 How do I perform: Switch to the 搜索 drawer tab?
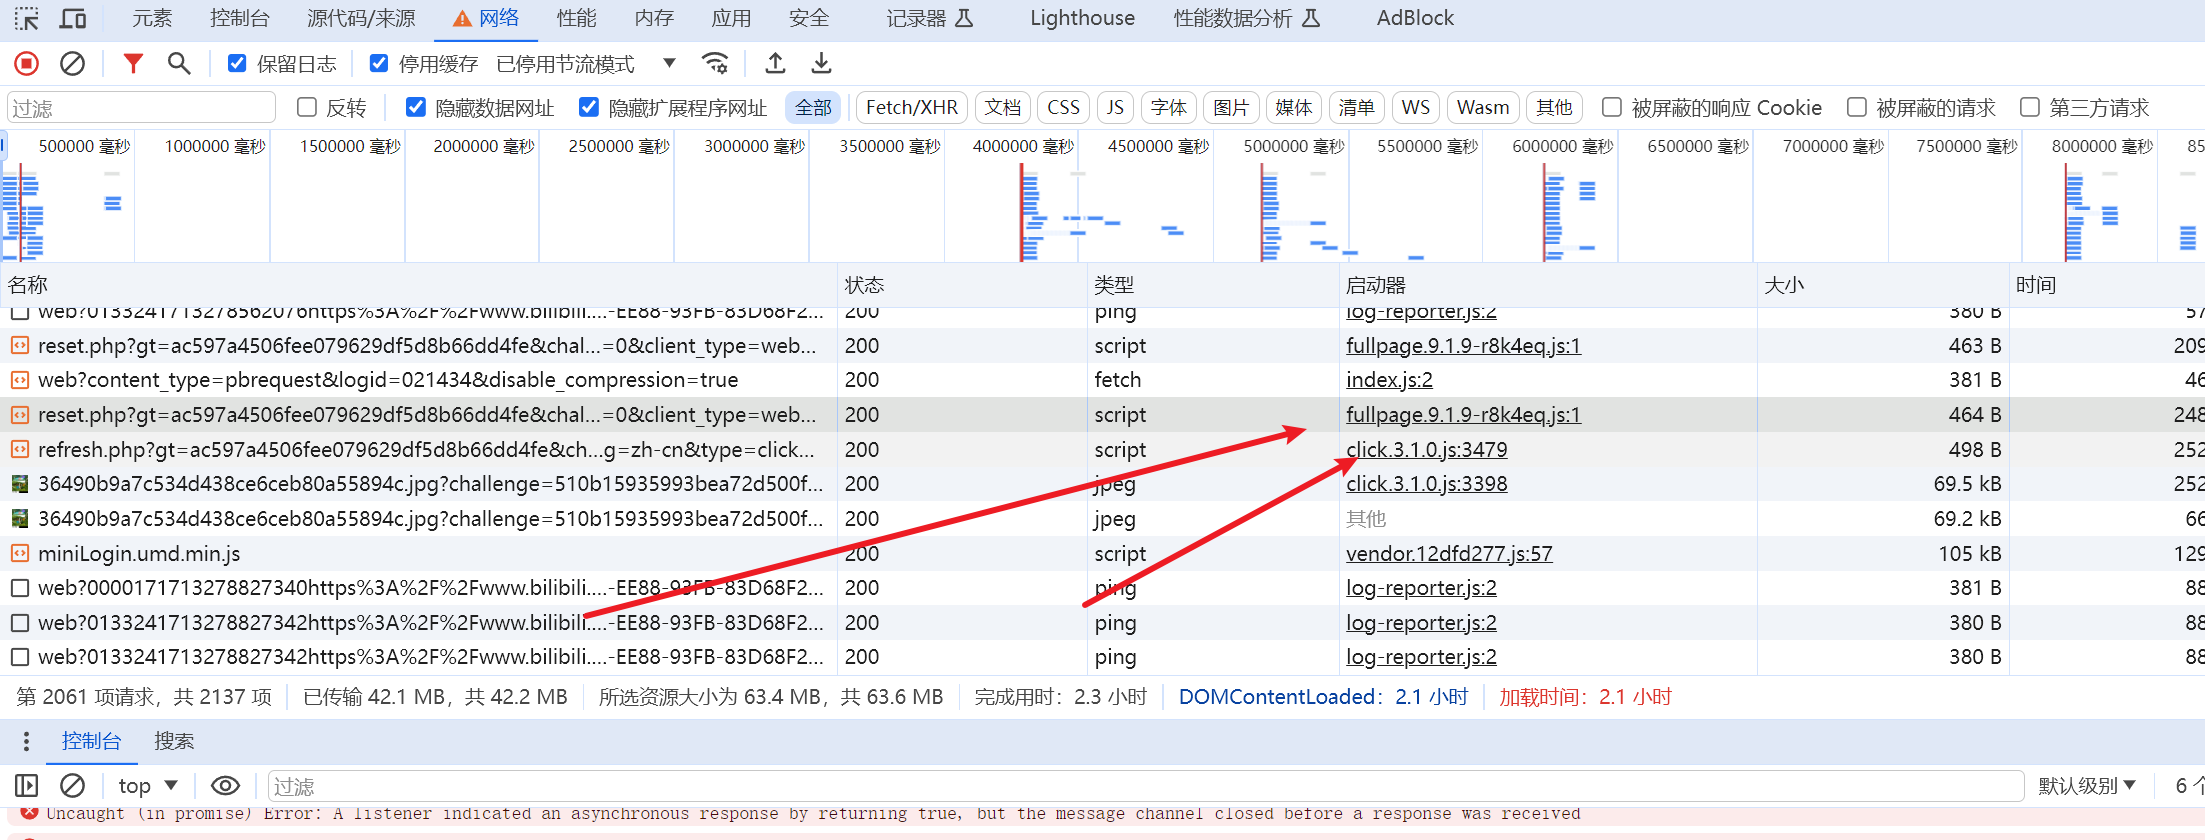point(174,741)
